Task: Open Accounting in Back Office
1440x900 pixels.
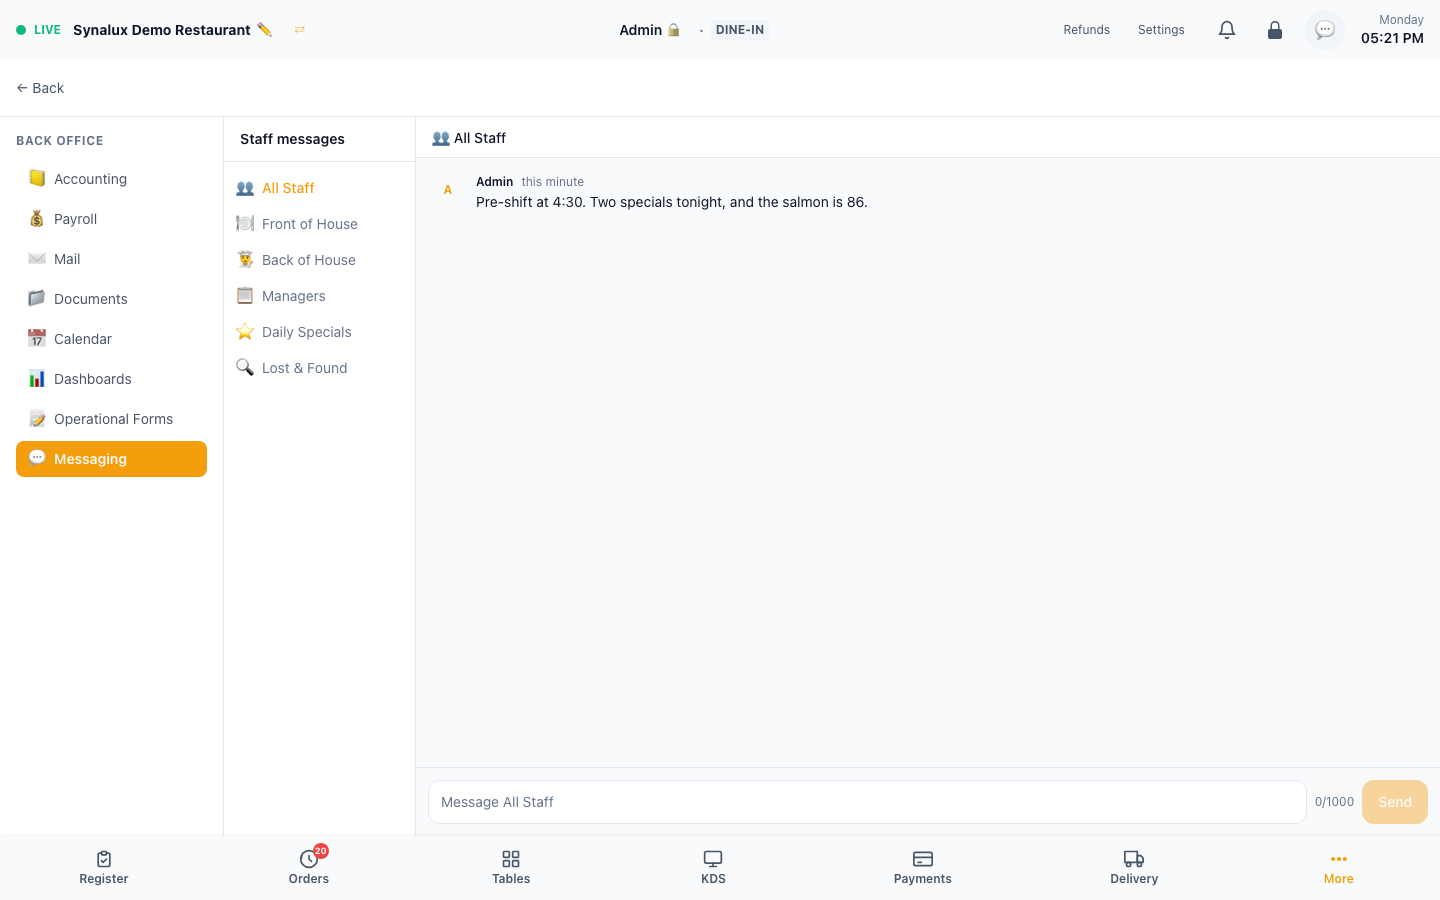Action: coord(111,179)
